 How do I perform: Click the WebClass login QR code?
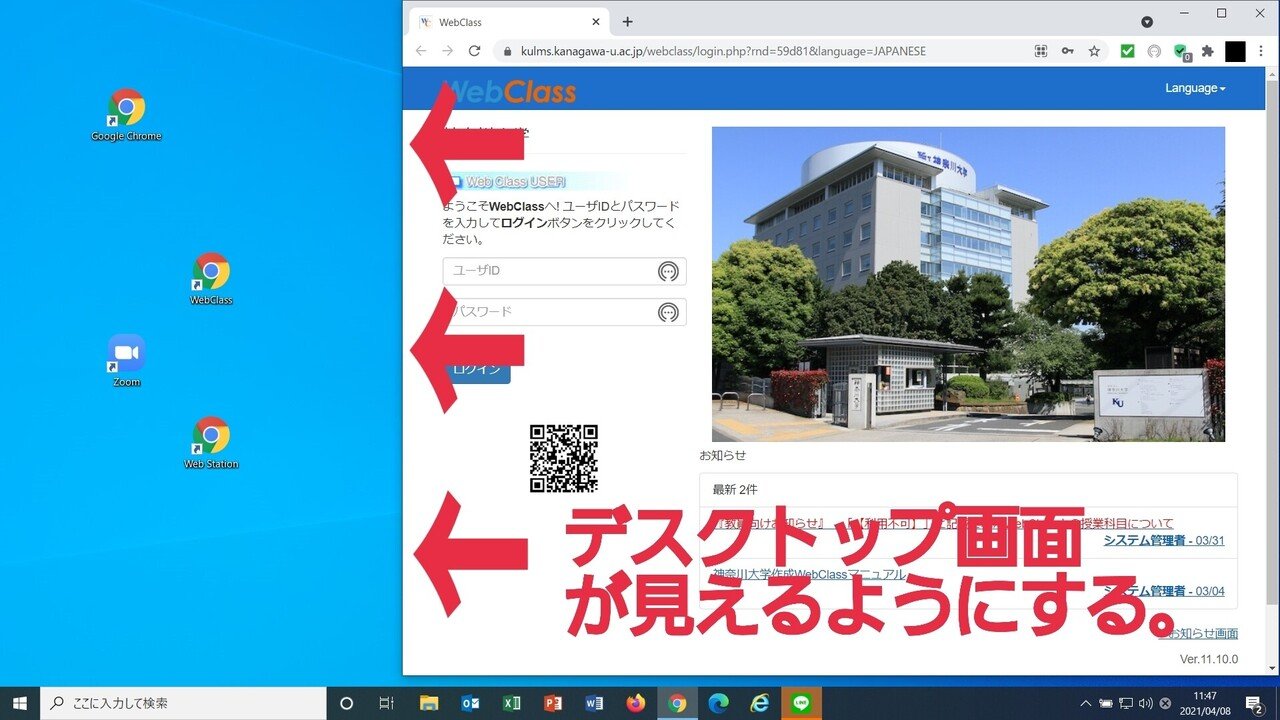pyautogui.click(x=564, y=458)
